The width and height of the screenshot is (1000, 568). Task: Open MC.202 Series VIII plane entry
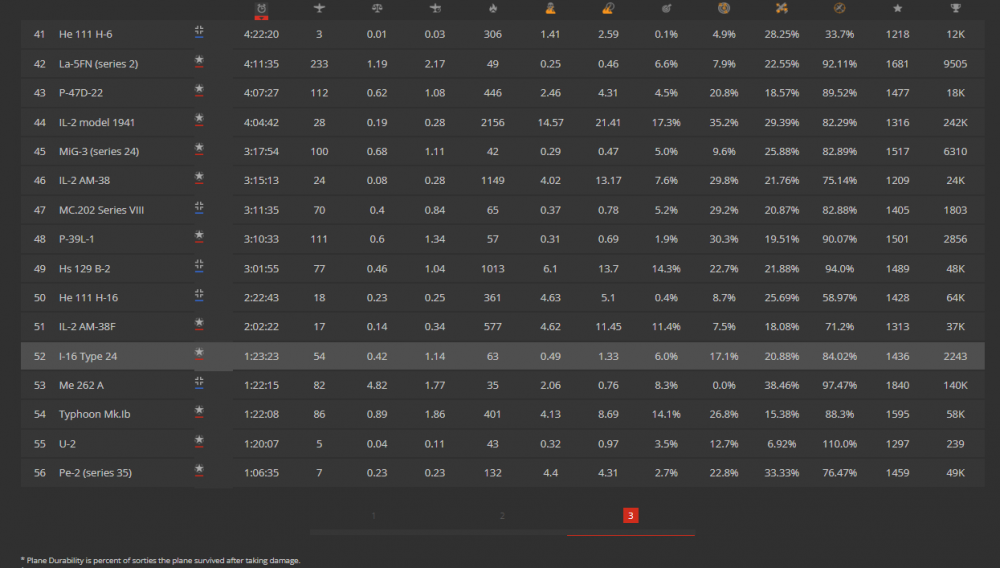[x=101, y=210]
